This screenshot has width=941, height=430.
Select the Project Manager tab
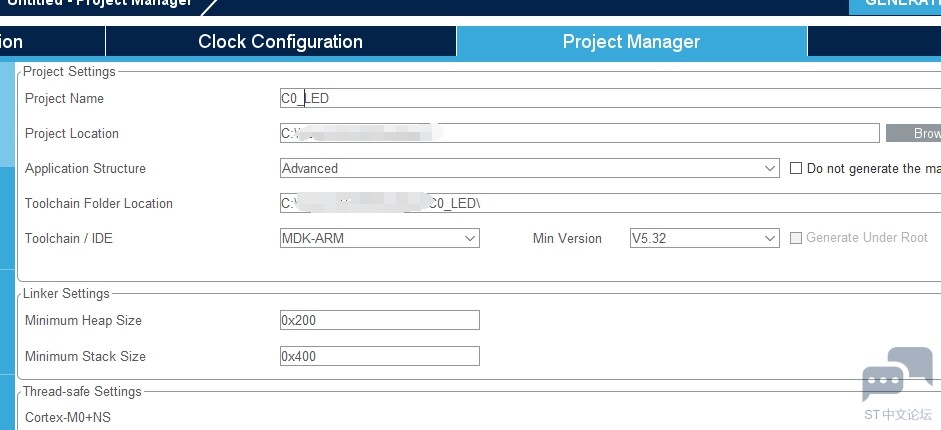click(x=631, y=41)
